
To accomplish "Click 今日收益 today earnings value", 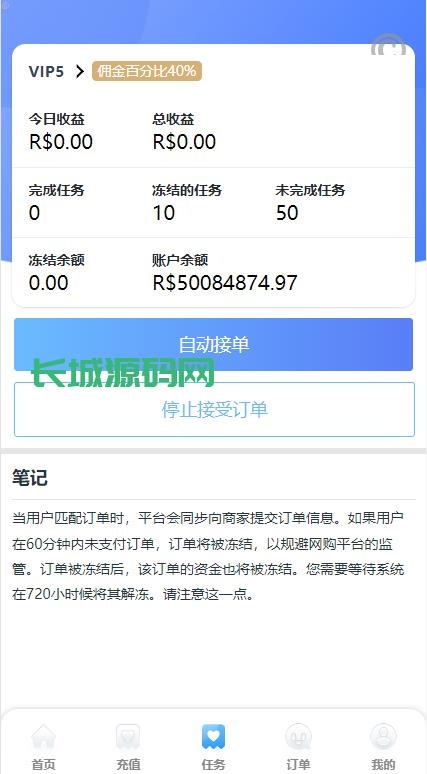I will point(61,142).
